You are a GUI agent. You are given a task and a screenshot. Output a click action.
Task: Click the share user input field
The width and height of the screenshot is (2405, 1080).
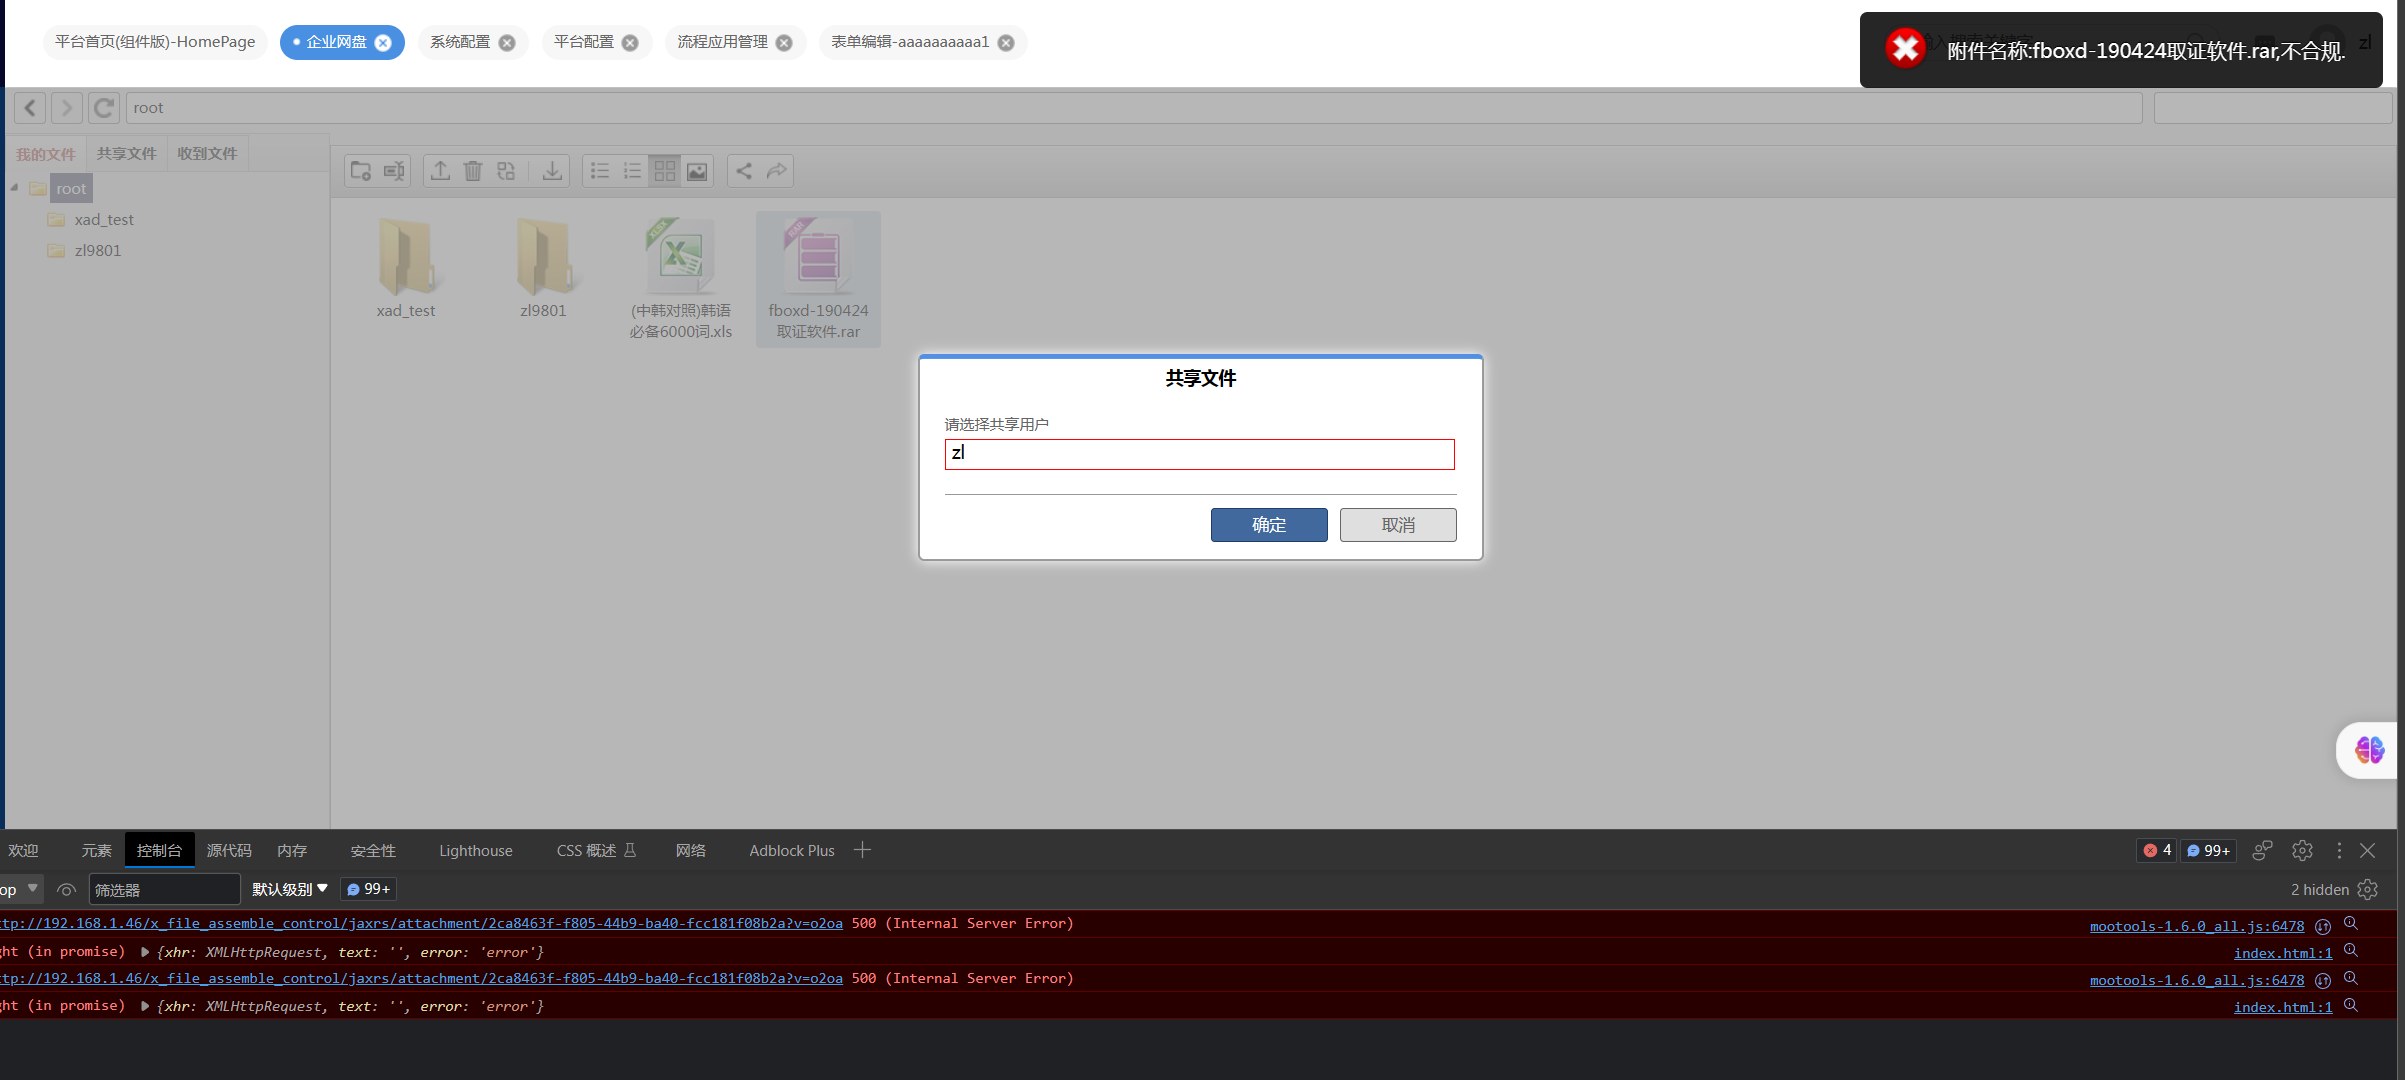click(1199, 454)
